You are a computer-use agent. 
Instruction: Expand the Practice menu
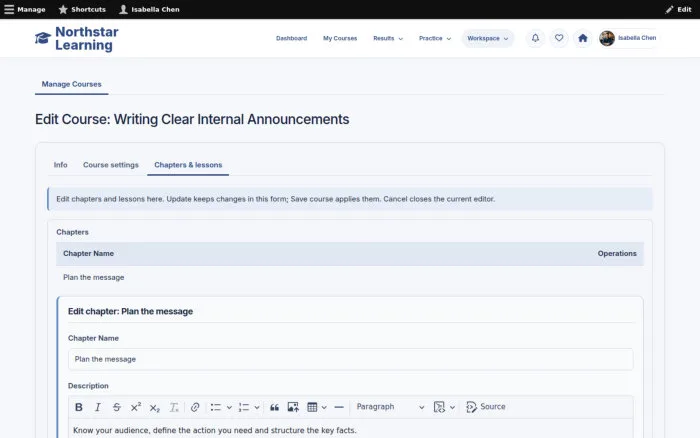[x=435, y=38]
